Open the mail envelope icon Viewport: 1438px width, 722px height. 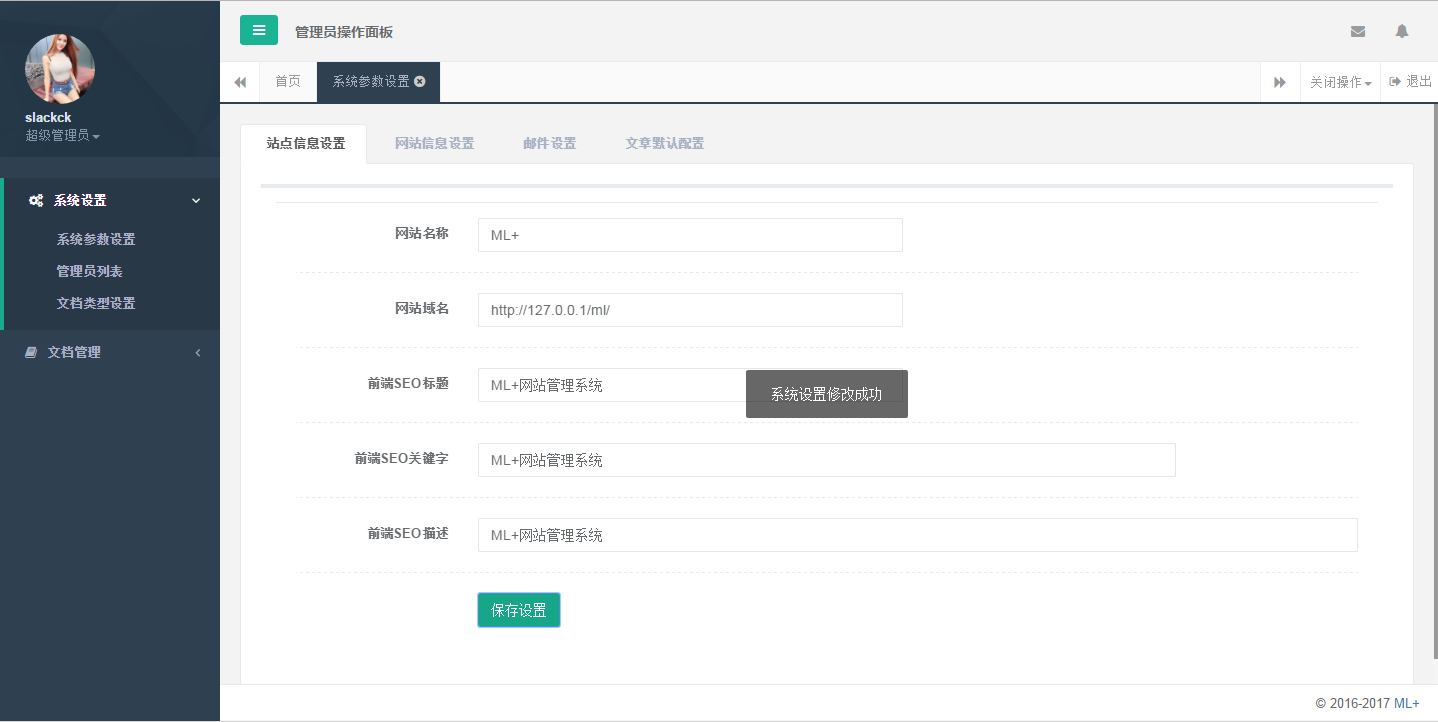(1357, 32)
